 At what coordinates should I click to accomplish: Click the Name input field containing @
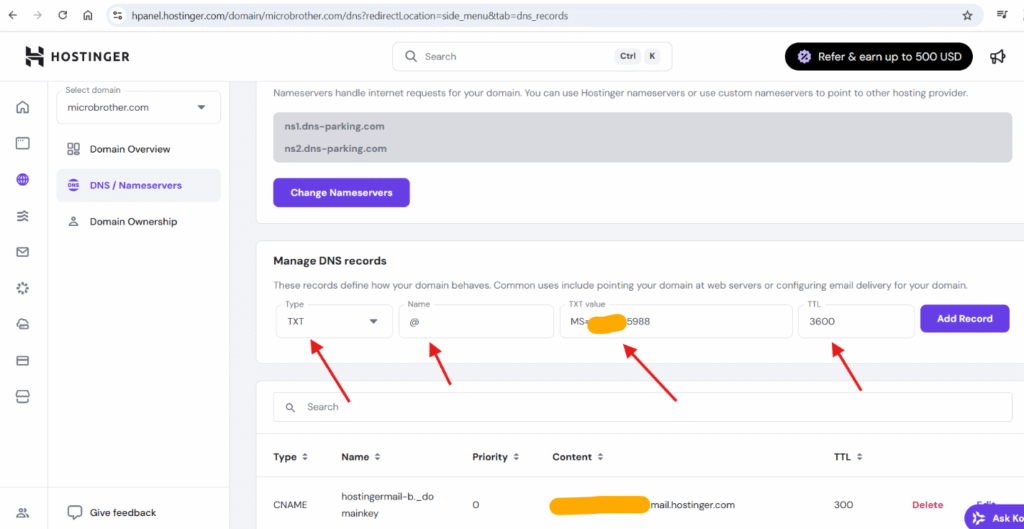475,322
